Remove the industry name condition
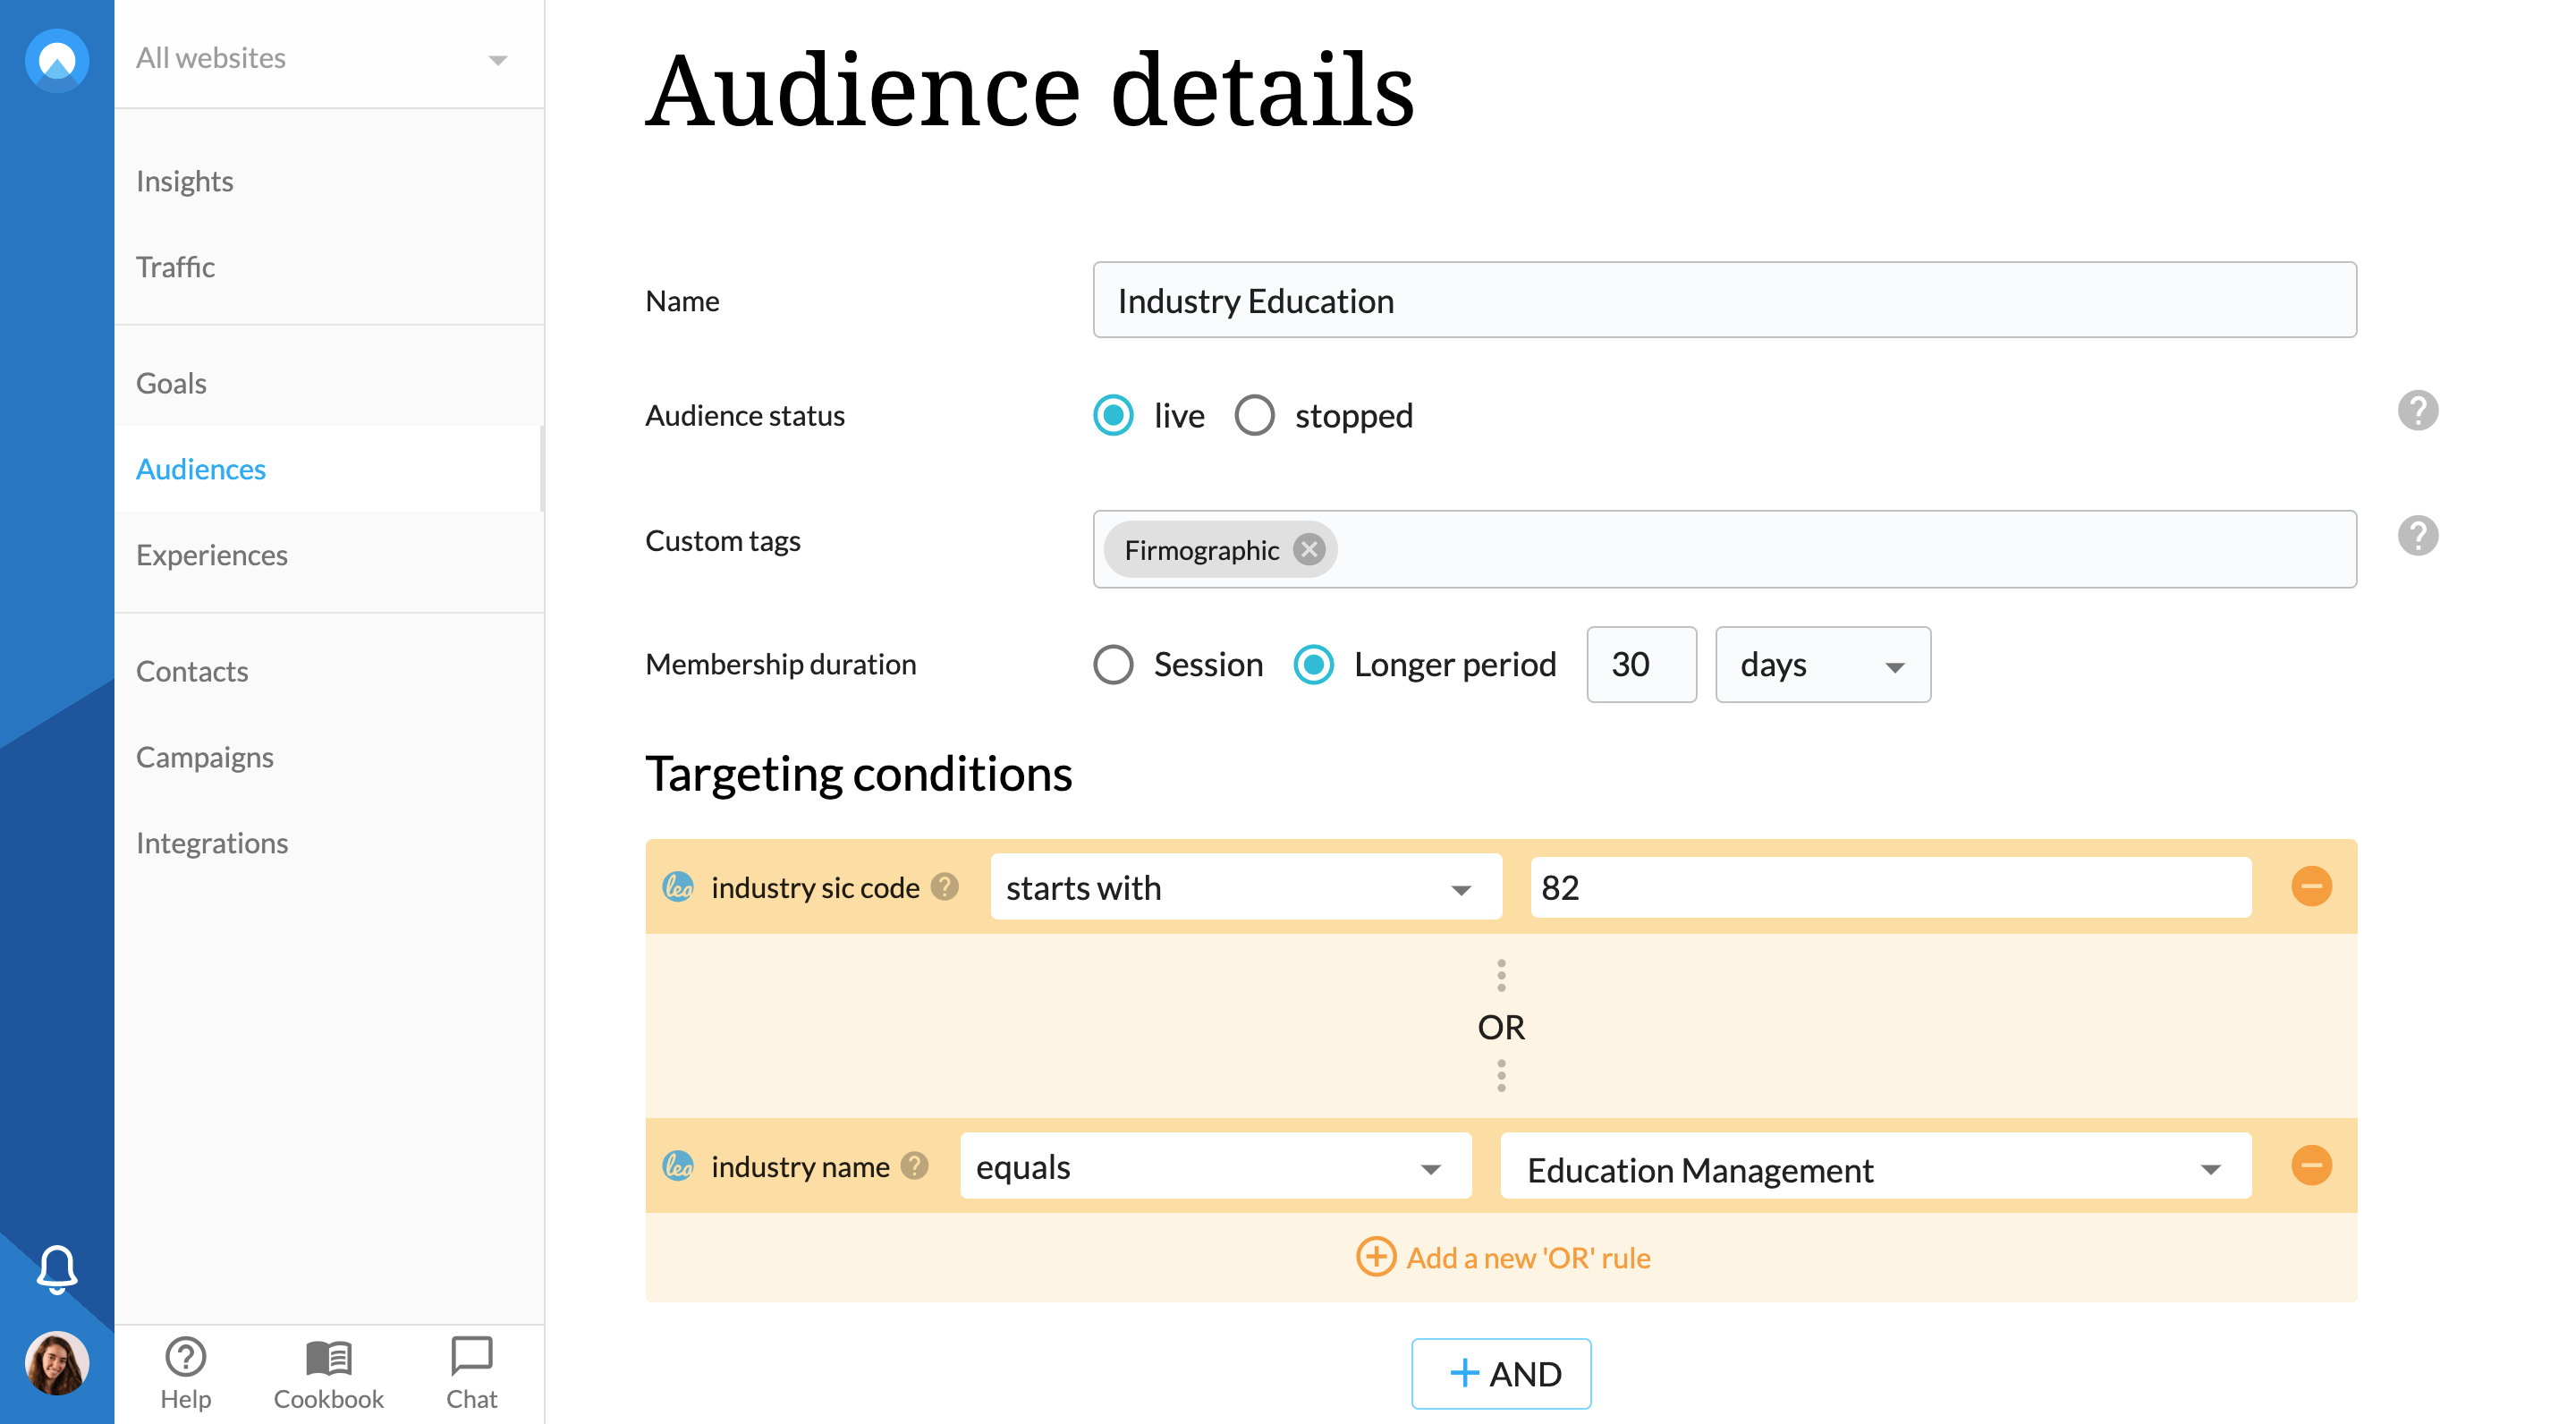The height and width of the screenshot is (1424, 2576). 2311,1165
